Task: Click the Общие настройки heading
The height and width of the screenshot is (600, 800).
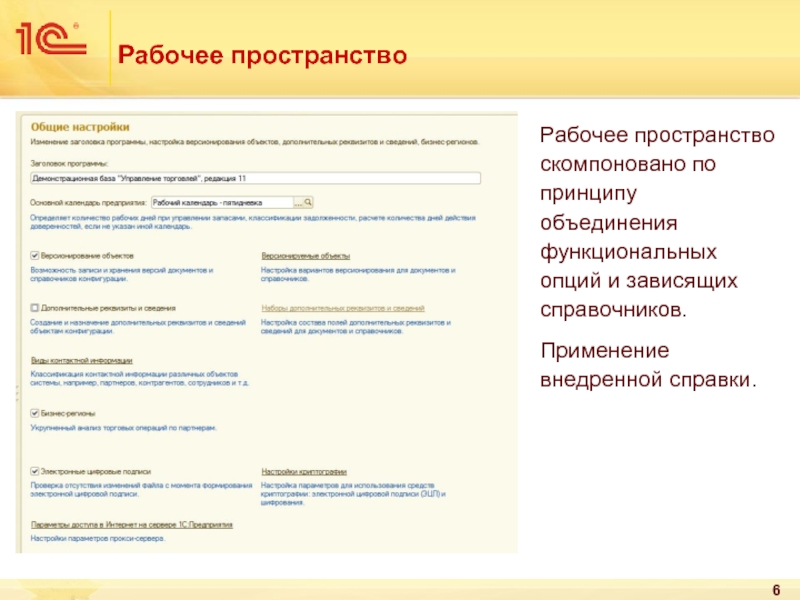Action: [x=79, y=127]
